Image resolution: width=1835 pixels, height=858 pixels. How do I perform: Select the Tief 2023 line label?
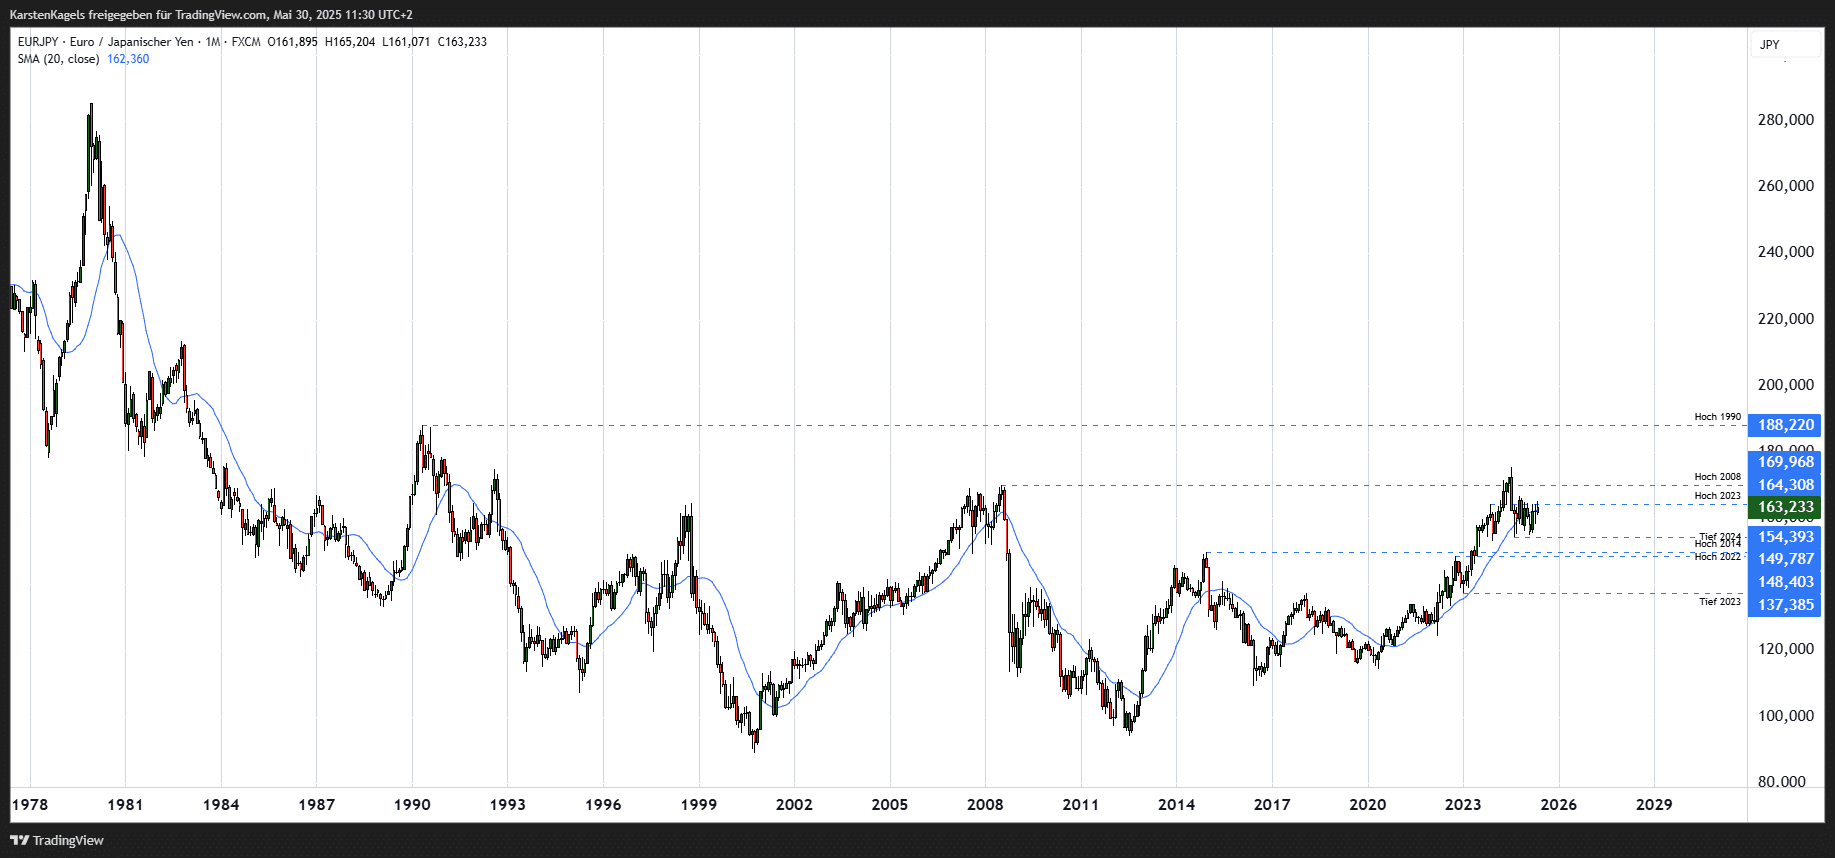(x=1720, y=602)
